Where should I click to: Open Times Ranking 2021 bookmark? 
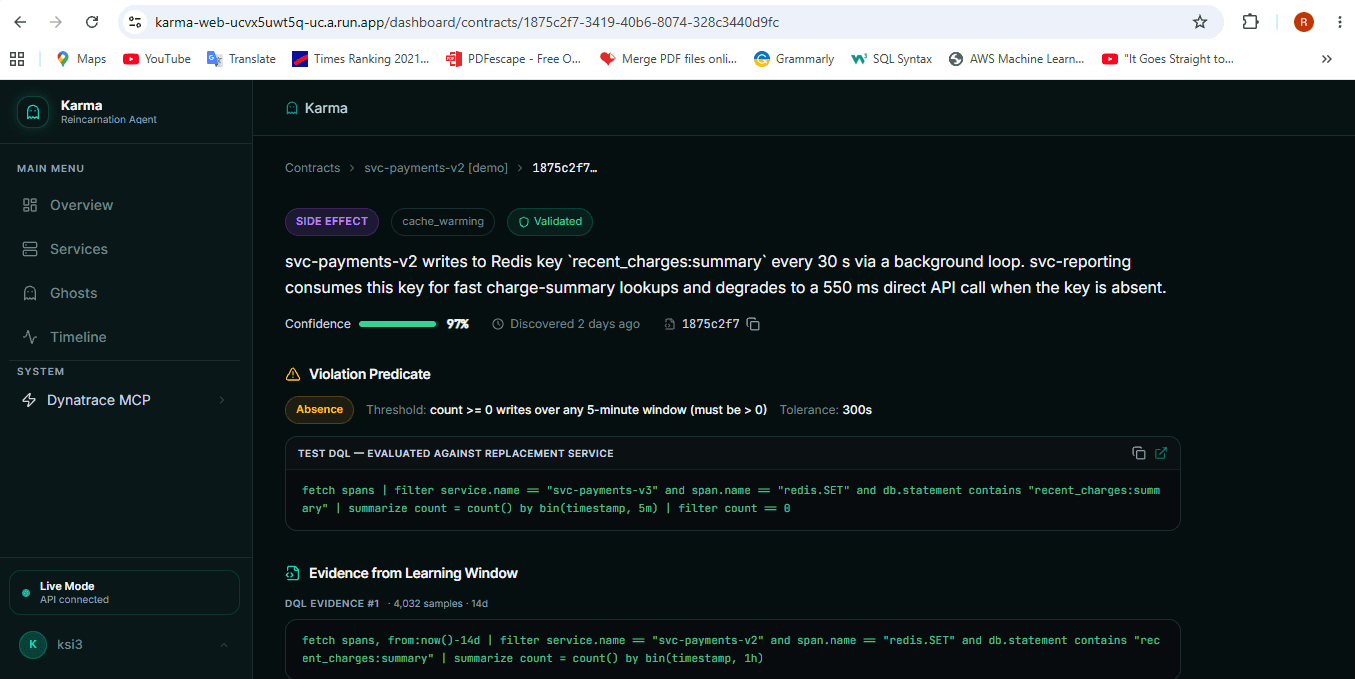[360, 59]
